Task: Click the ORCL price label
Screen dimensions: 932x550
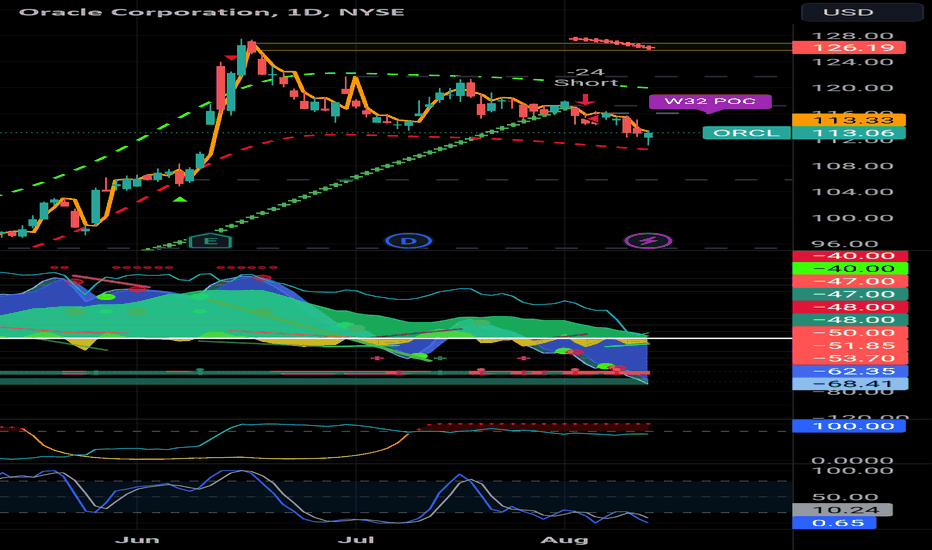Action: click(747, 133)
